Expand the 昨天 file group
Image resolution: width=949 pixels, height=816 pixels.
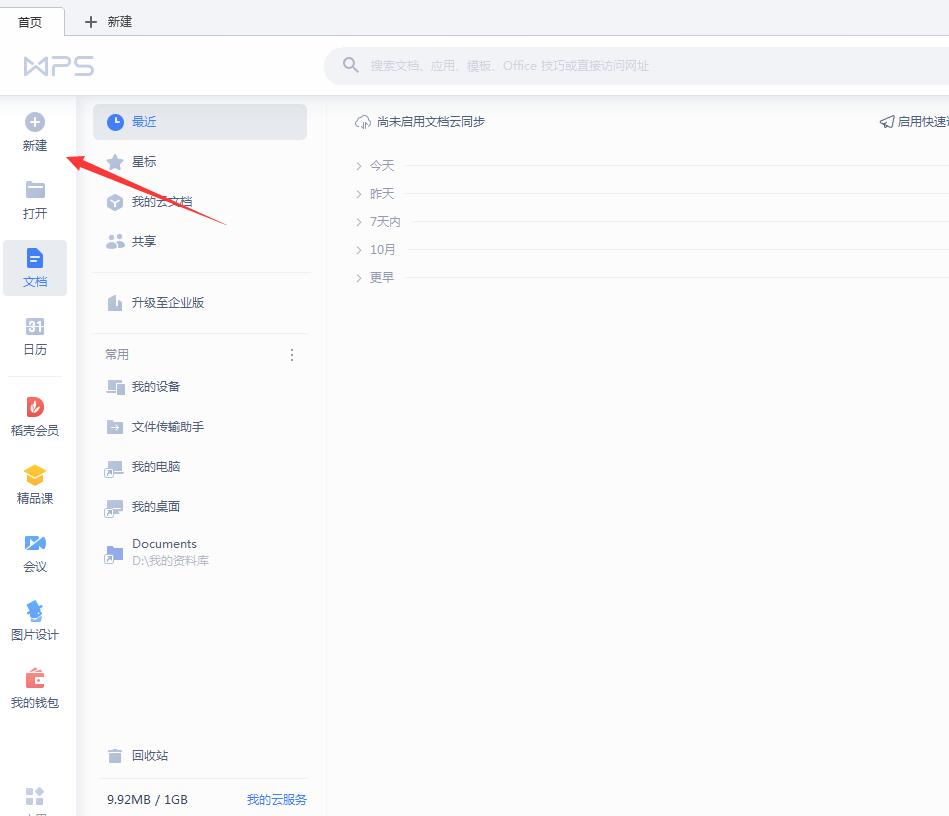point(381,193)
